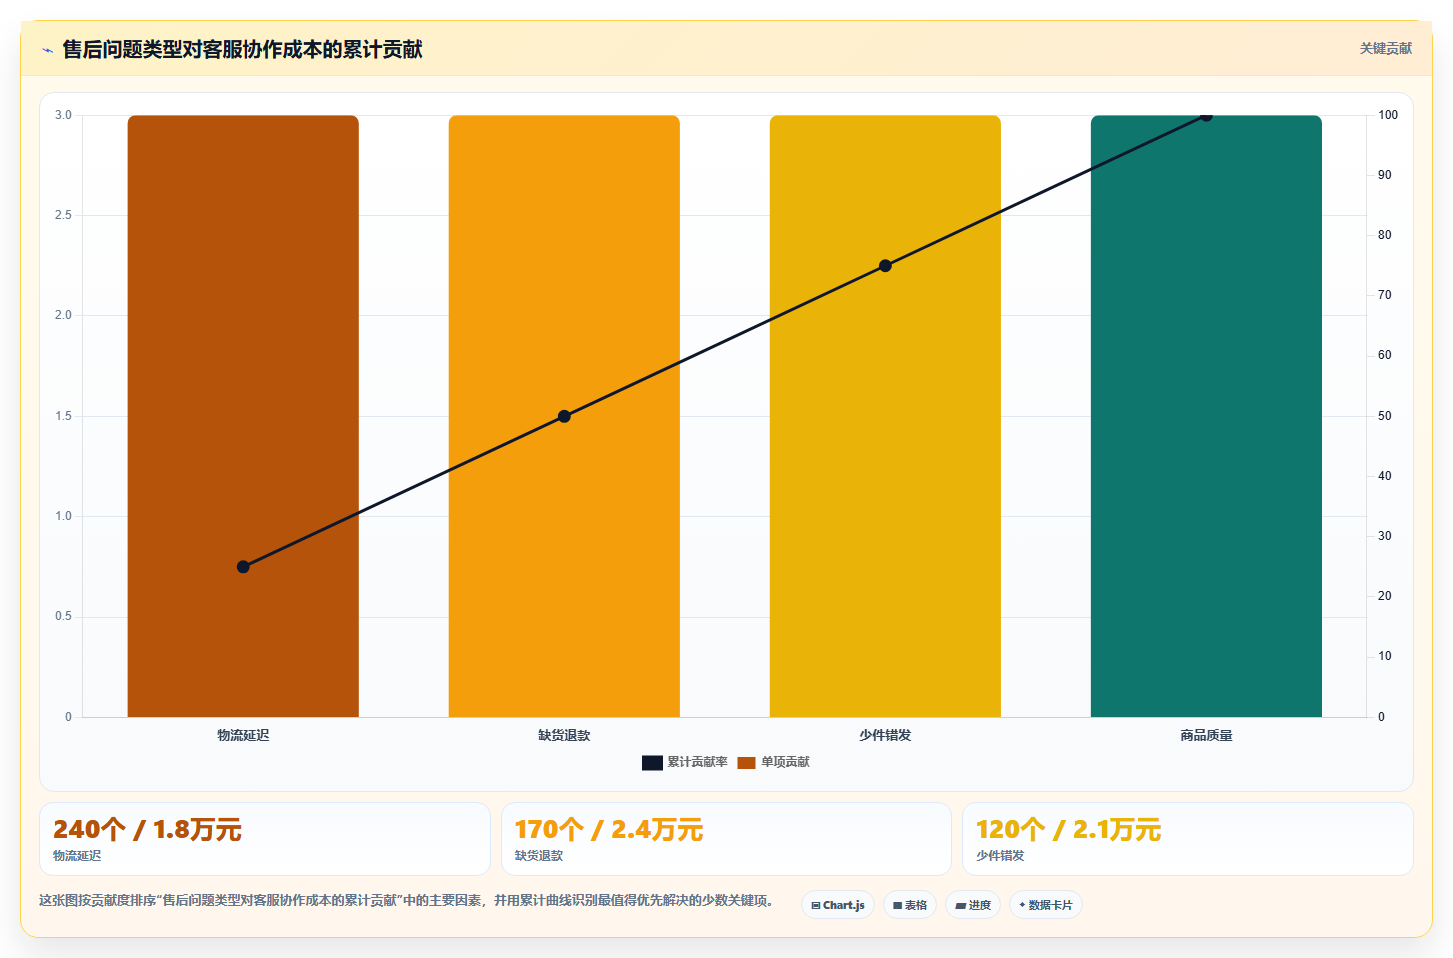Click the 数据卡片 tag chip

click(x=1046, y=905)
